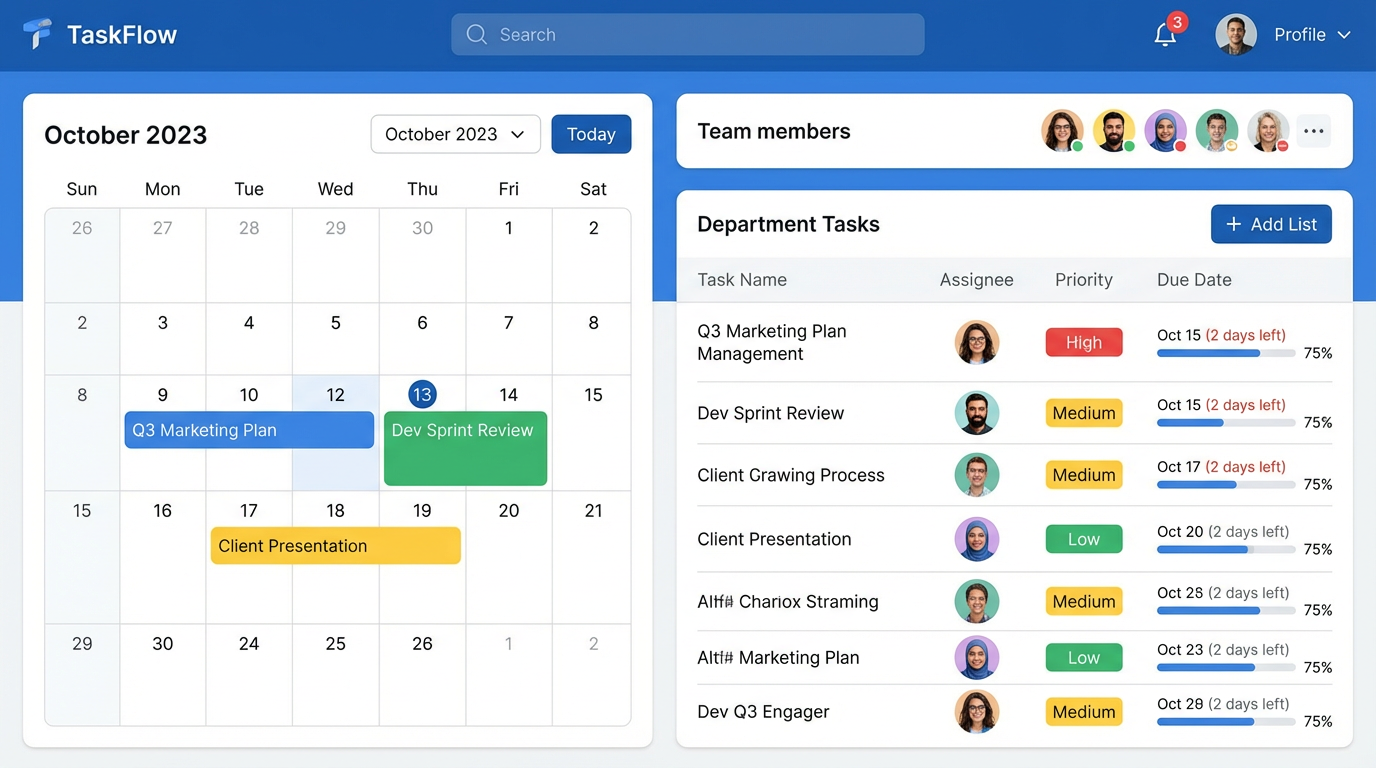Image resolution: width=1376 pixels, height=768 pixels.
Task: Expand the Profile menu chevron
Action: pyautogui.click(x=1344, y=35)
